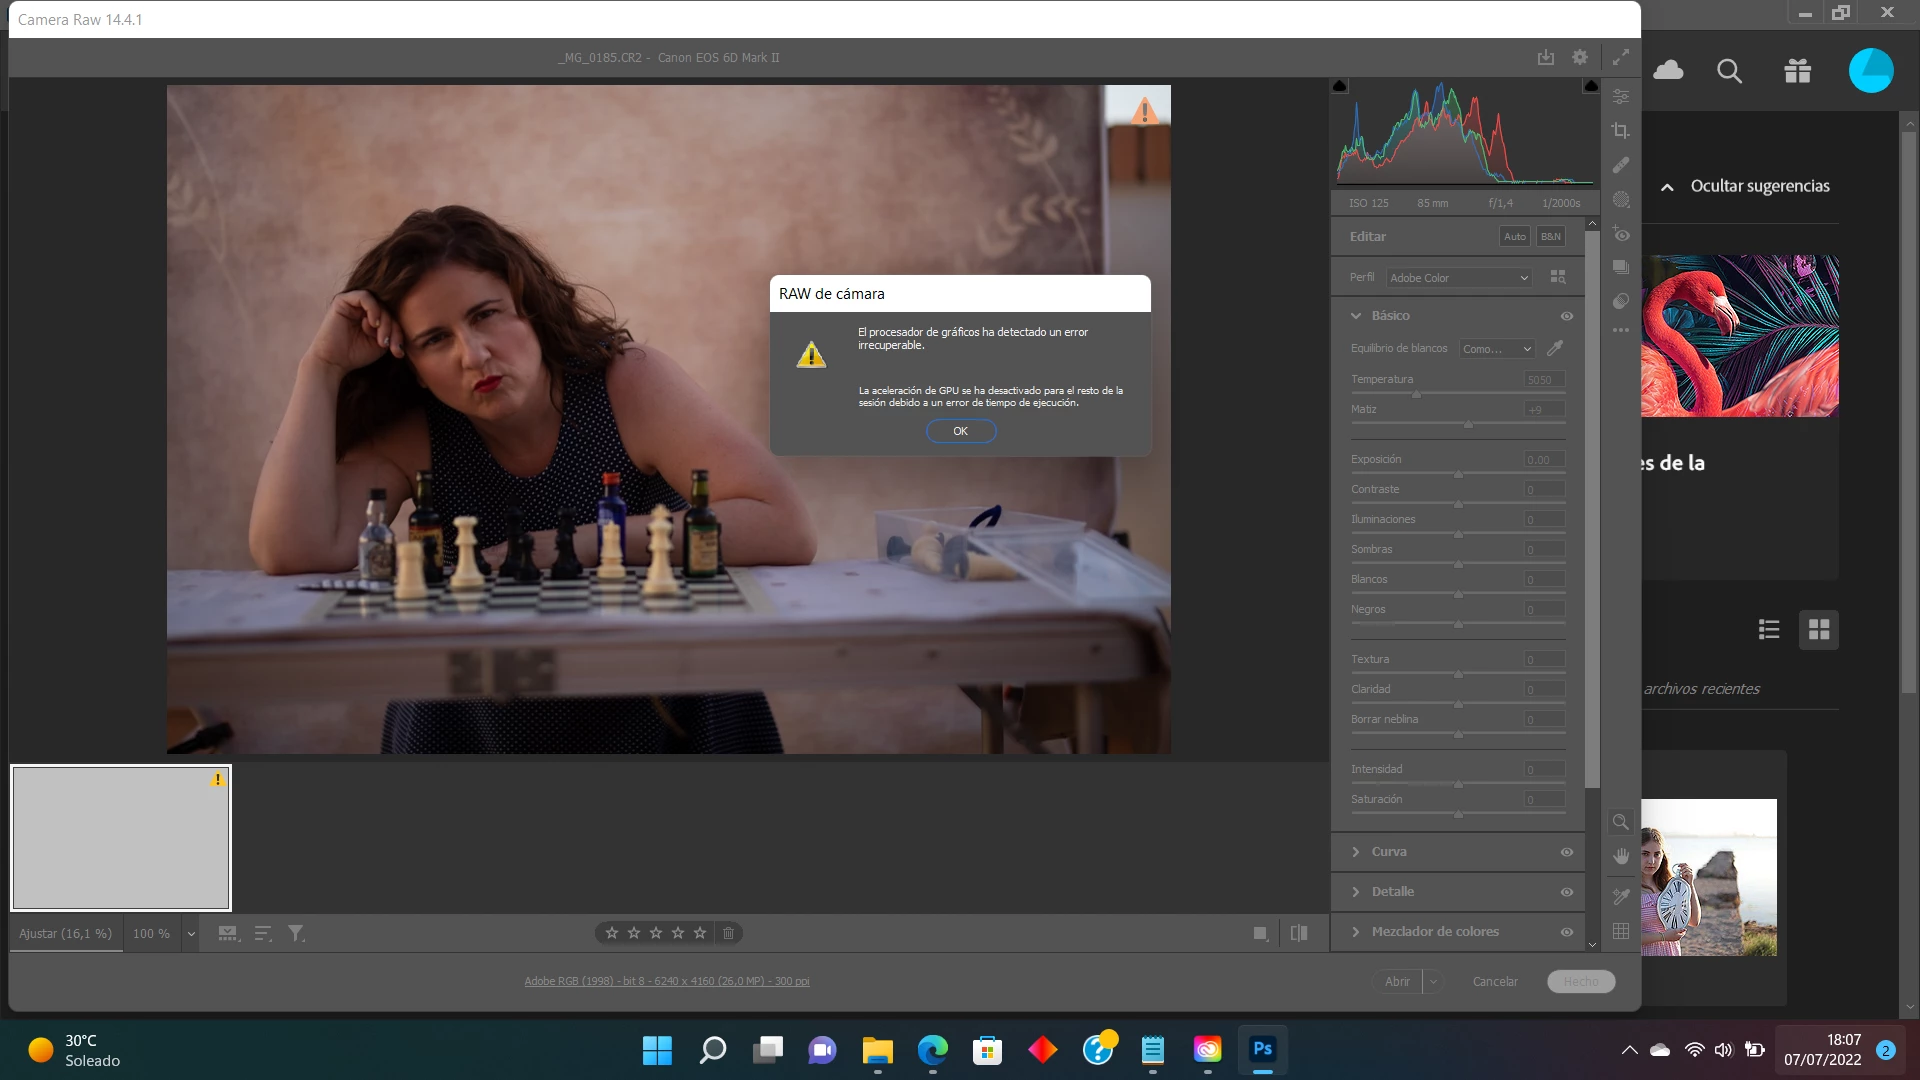Select the Crop tool in sidebar
1920x1080 pixels.
1621,131
